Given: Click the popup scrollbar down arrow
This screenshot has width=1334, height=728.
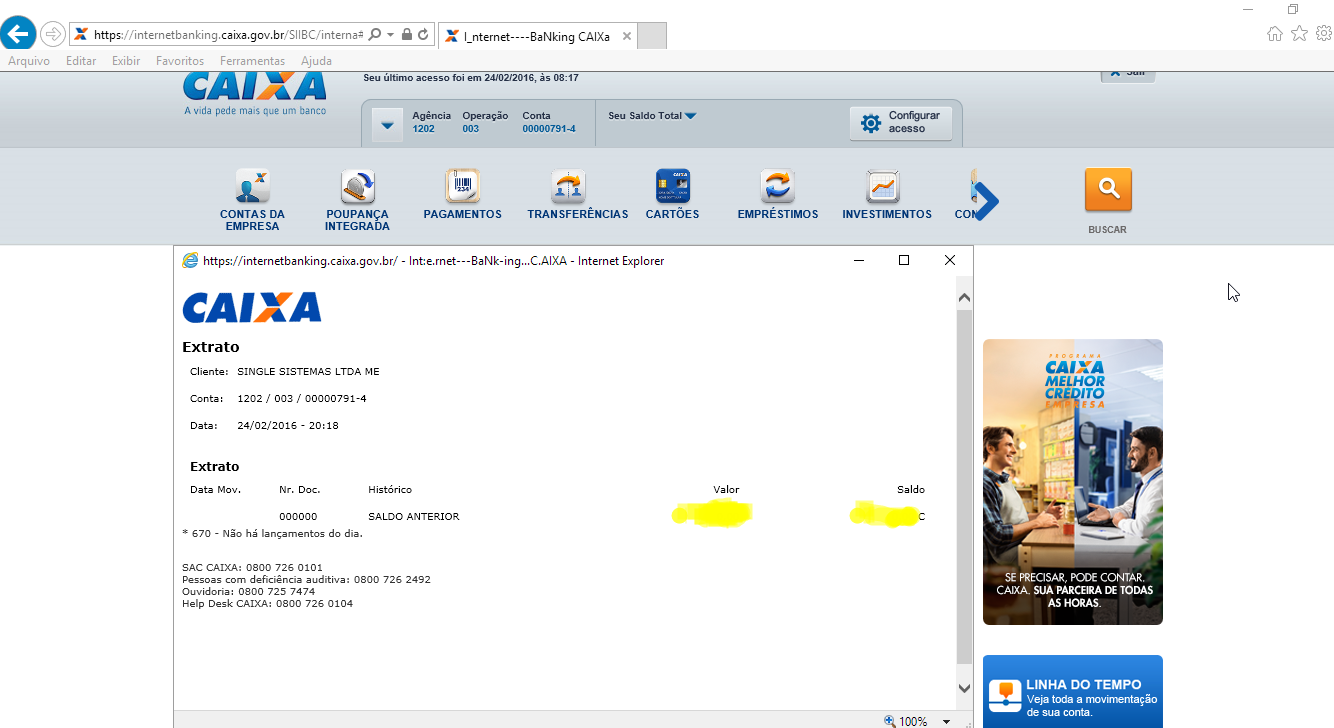Looking at the screenshot, I should pyautogui.click(x=965, y=689).
